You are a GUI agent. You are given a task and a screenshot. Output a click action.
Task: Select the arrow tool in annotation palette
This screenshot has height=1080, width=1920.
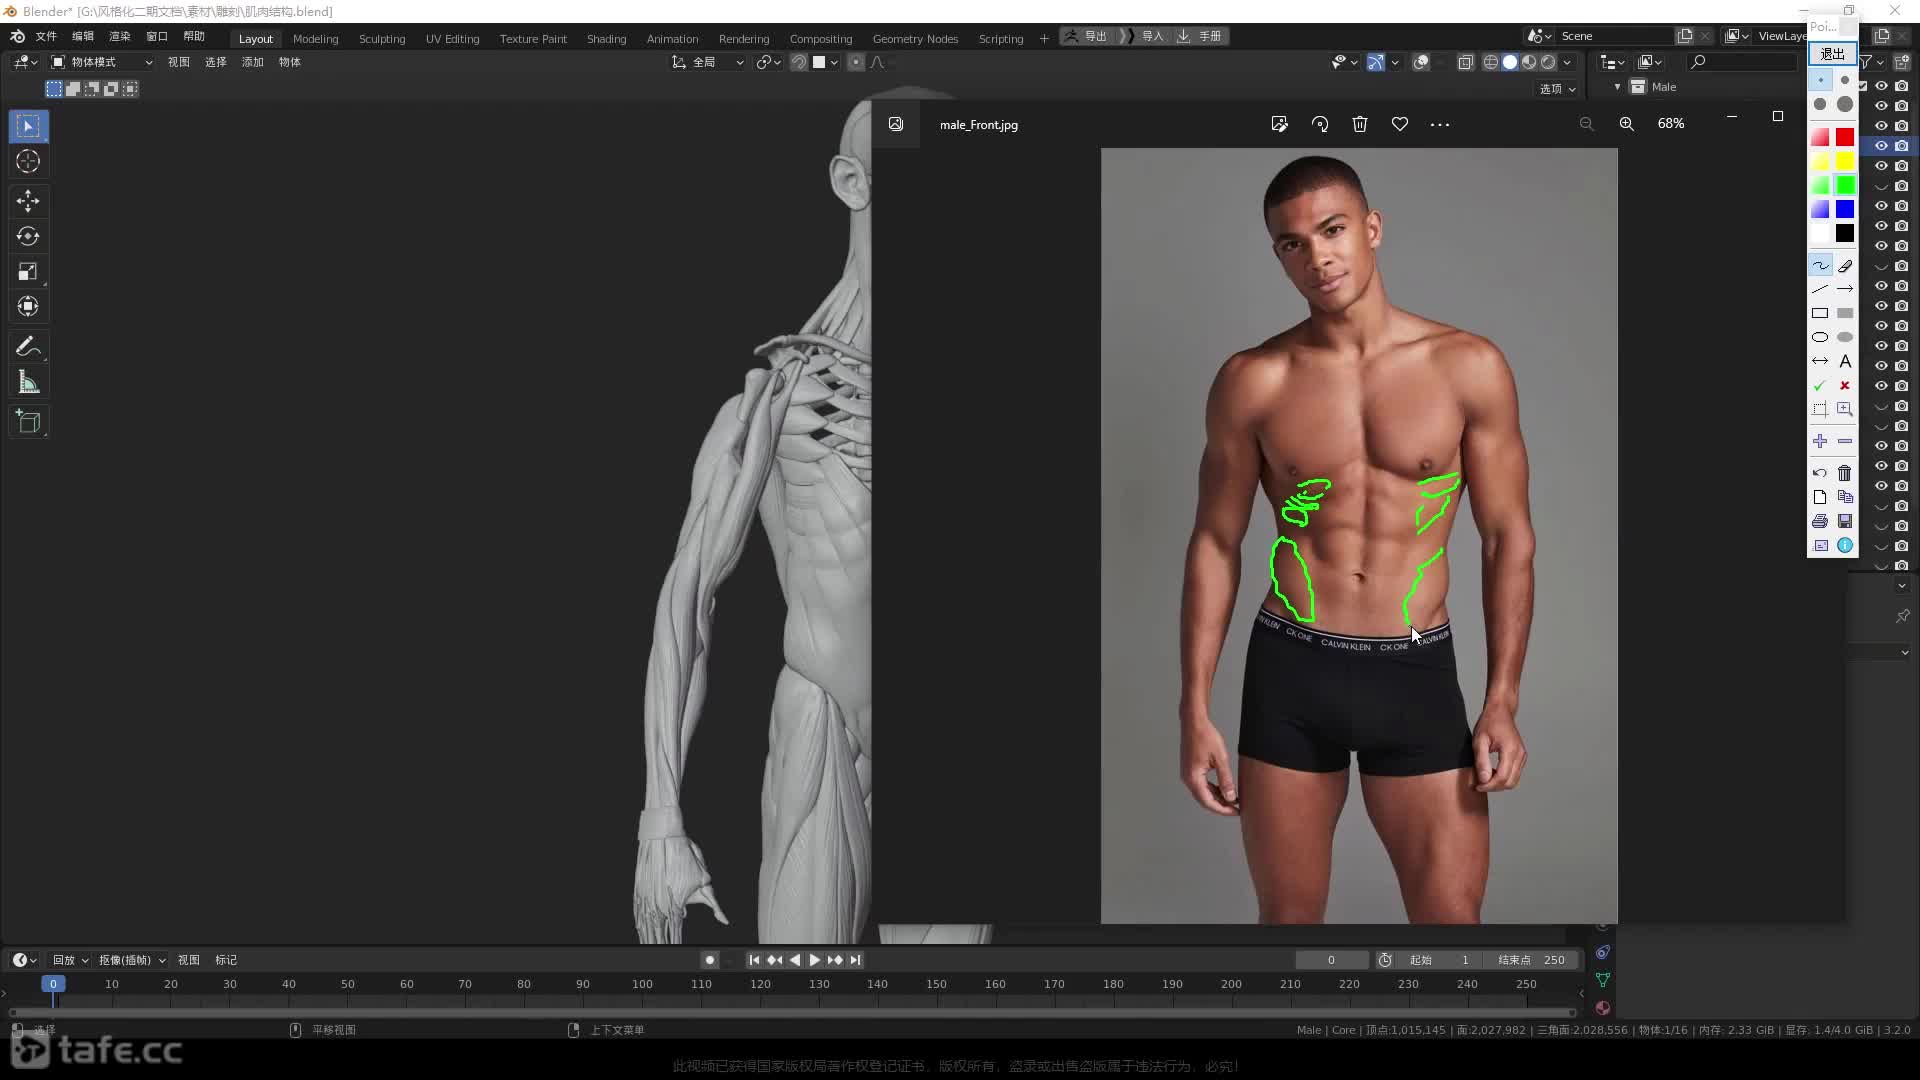pyautogui.click(x=1845, y=289)
